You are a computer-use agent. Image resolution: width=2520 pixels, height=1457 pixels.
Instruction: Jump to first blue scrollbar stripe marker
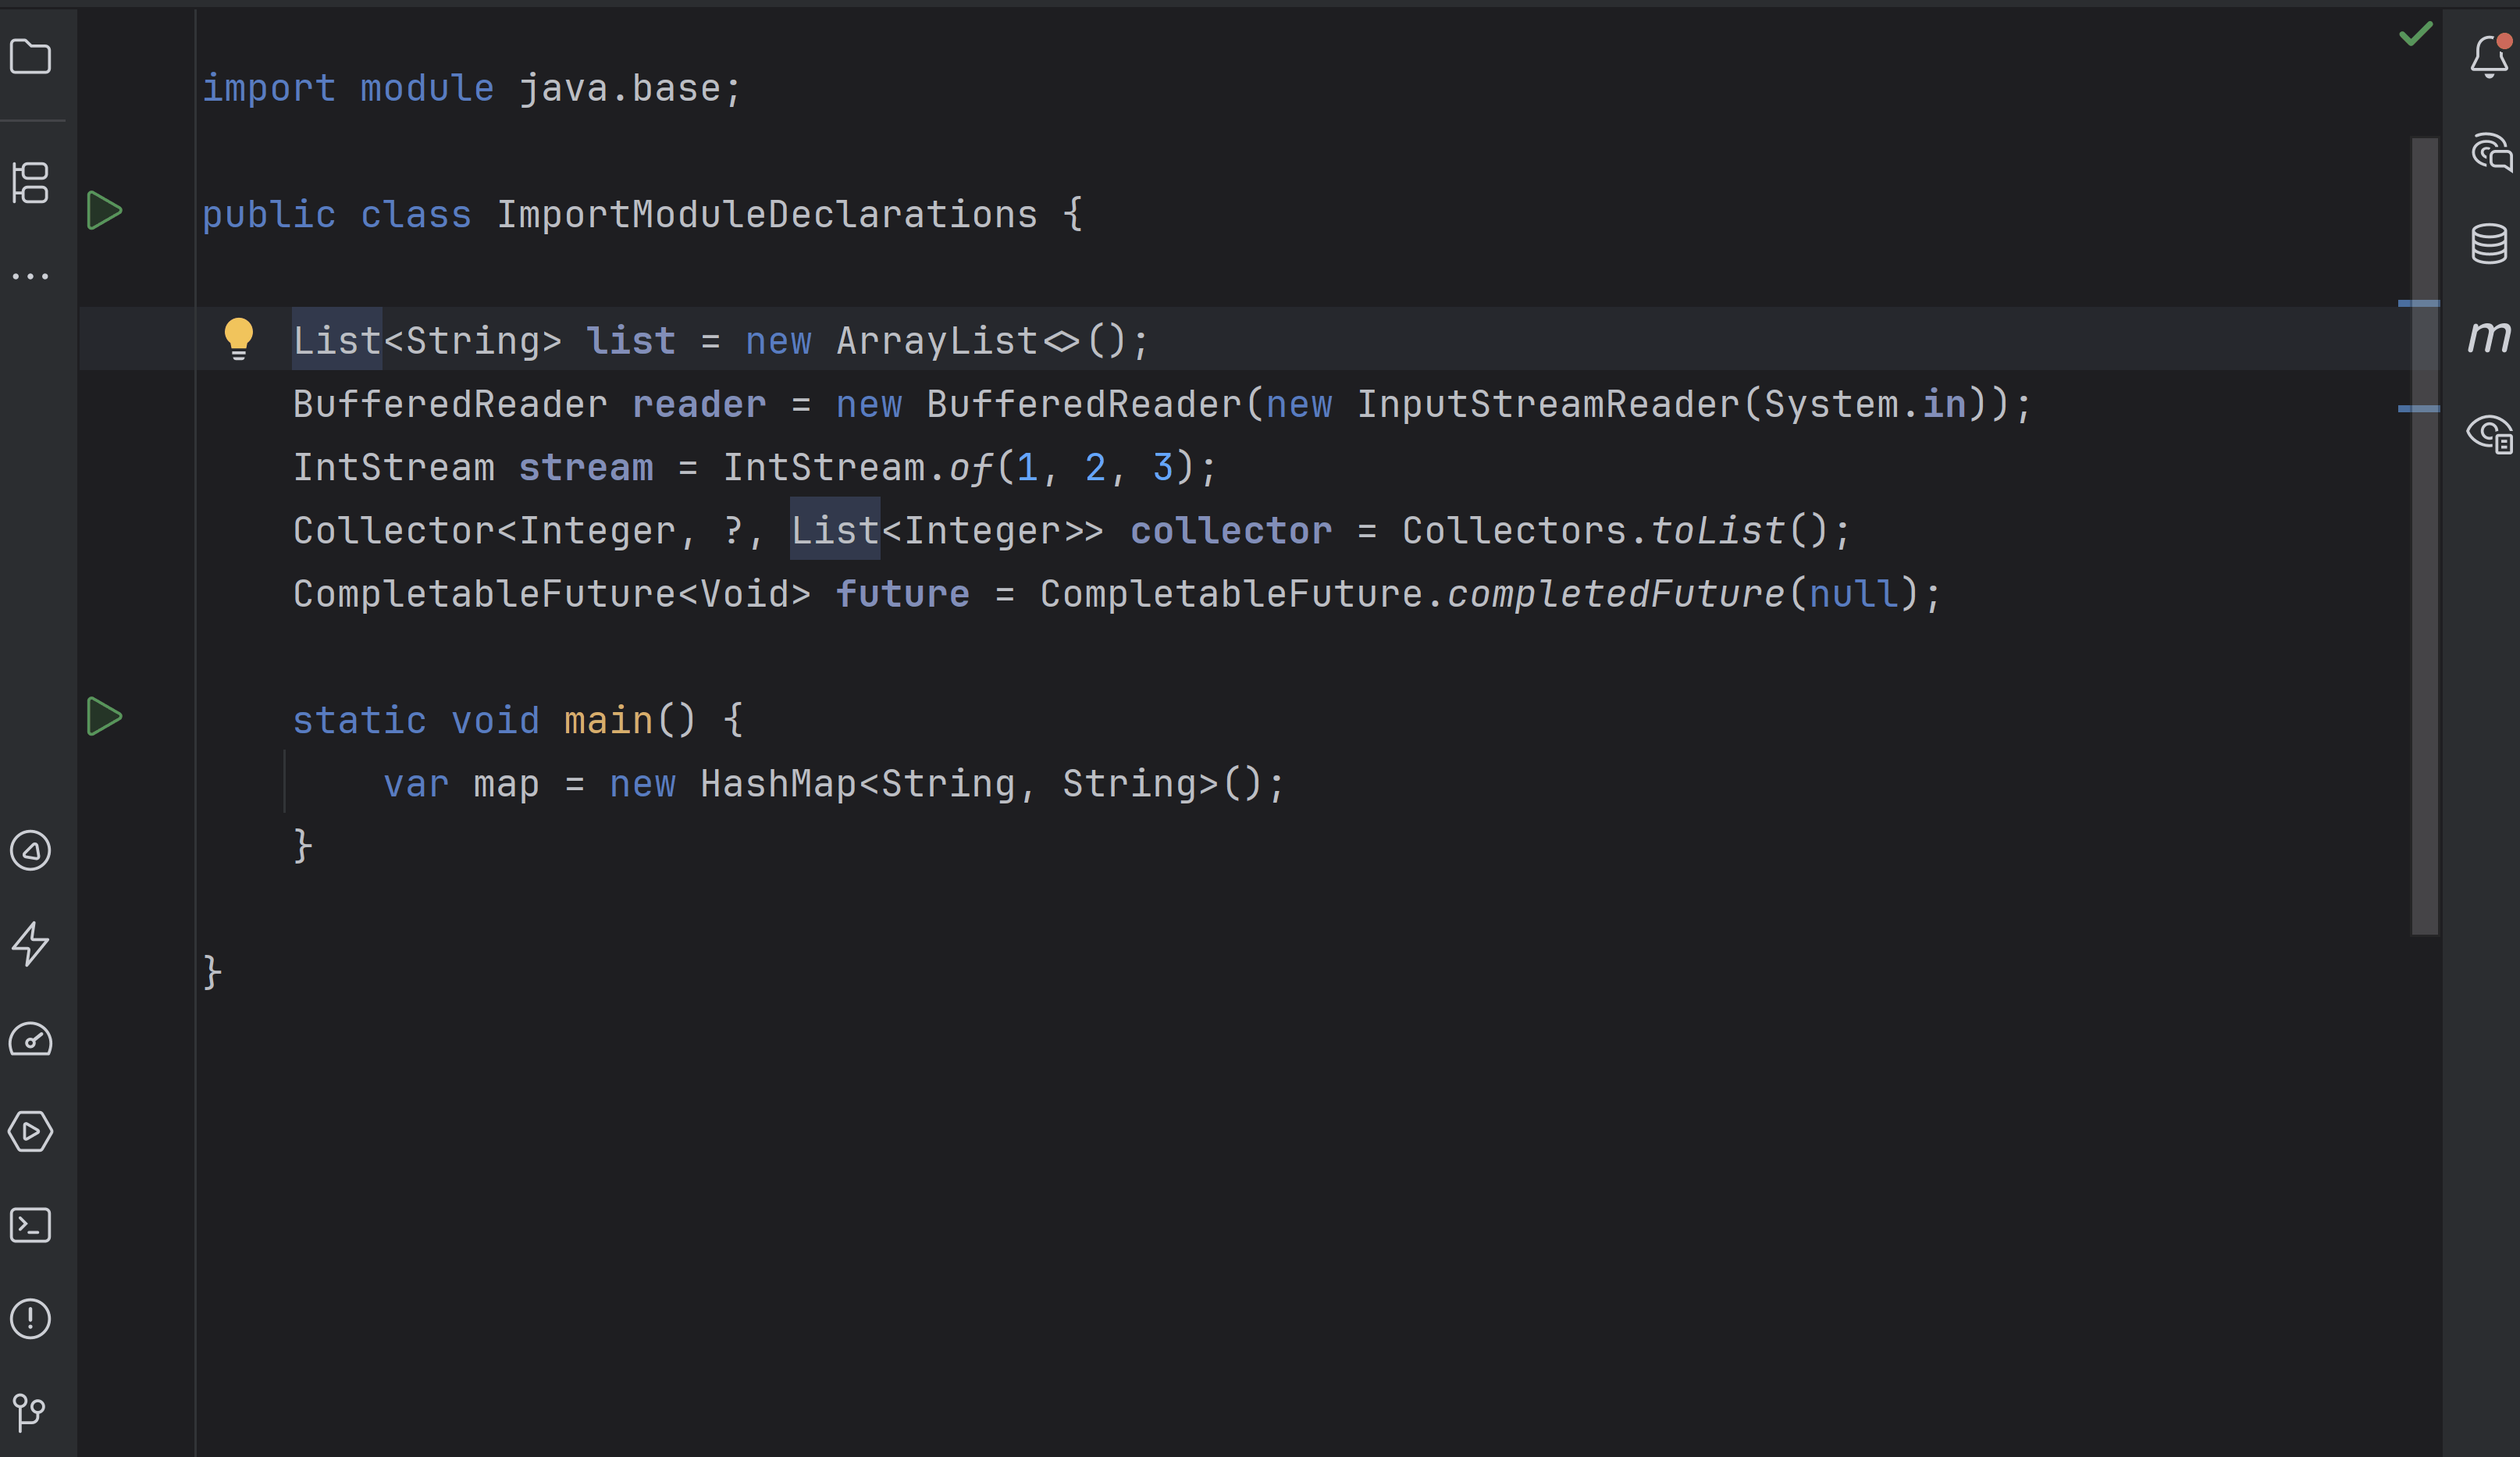coord(2418,303)
